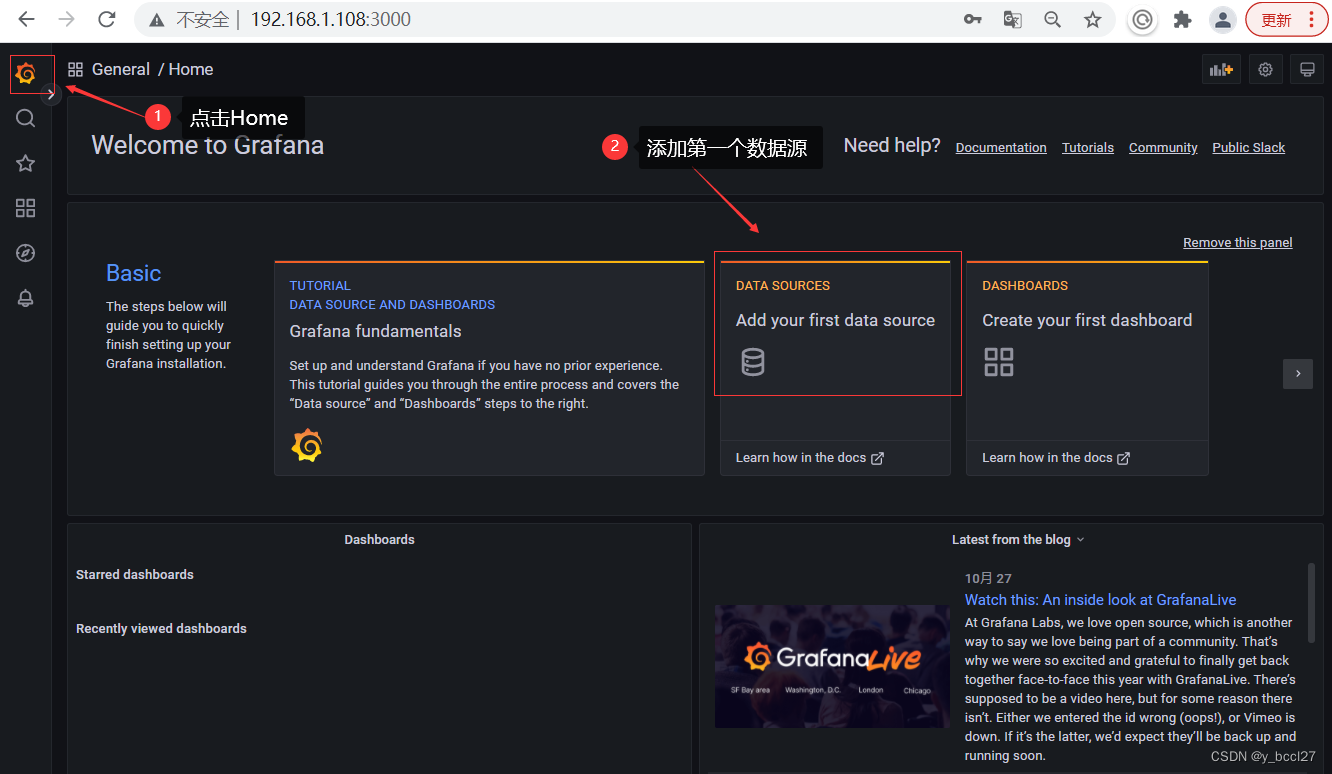The width and height of the screenshot is (1332, 774).
Task: Open blog post An inside look at GrafanaLive
Action: 1100,600
